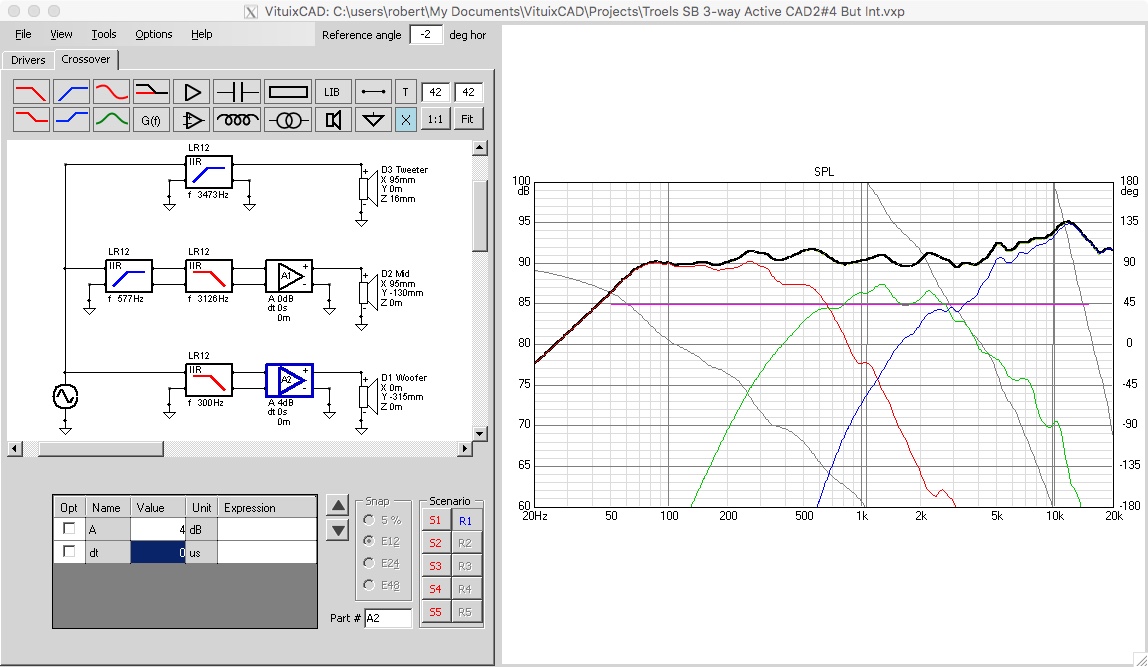Click the schematic vertical scrollbar thumb
1148x667 pixels.
[480, 215]
